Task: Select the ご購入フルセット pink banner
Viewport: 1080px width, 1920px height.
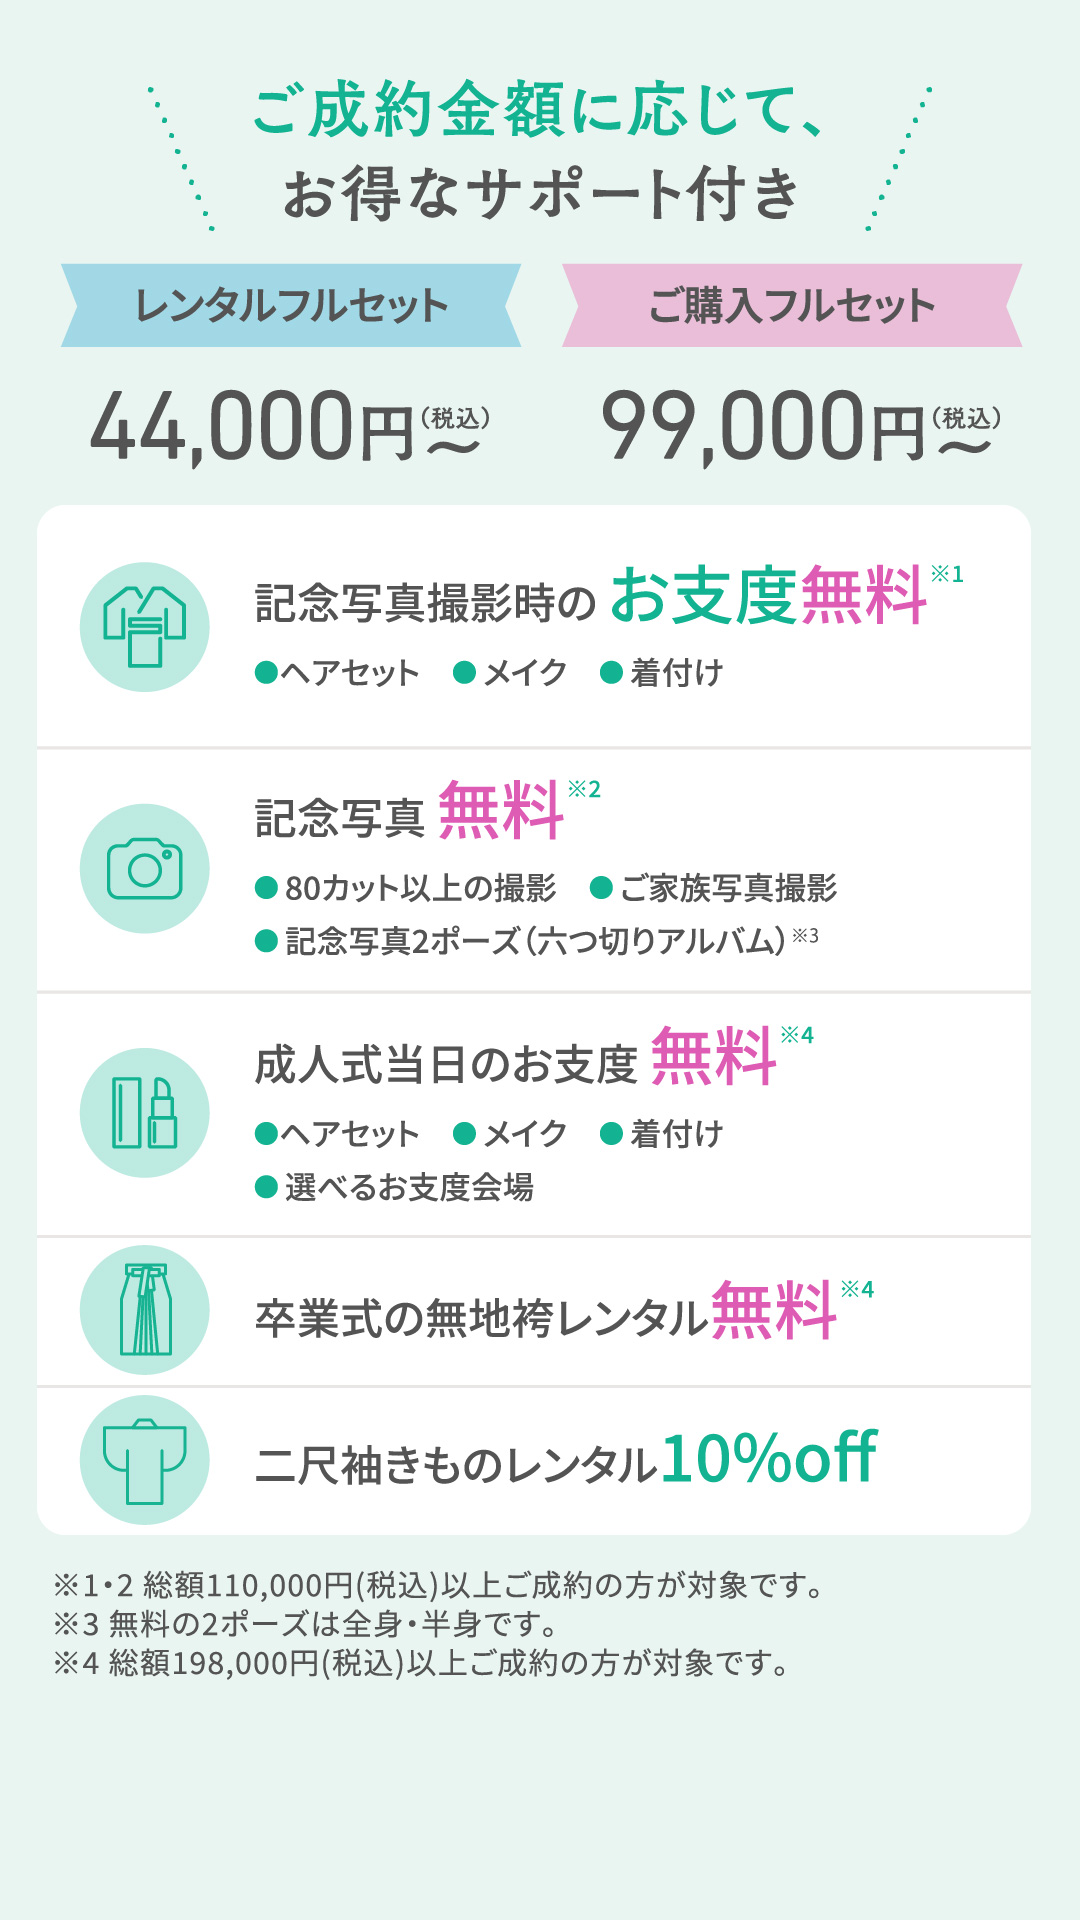Action: click(791, 306)
